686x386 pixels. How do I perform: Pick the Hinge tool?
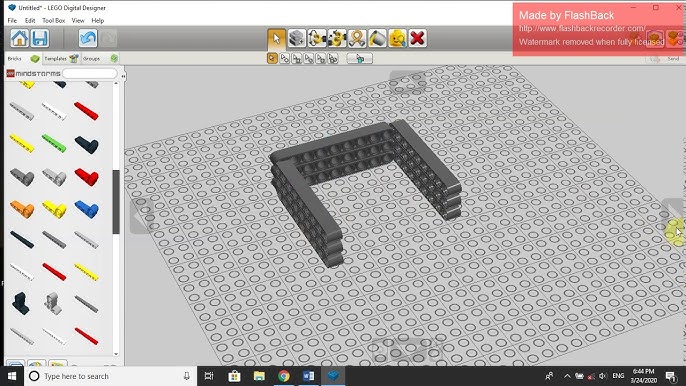coord(317,39)
